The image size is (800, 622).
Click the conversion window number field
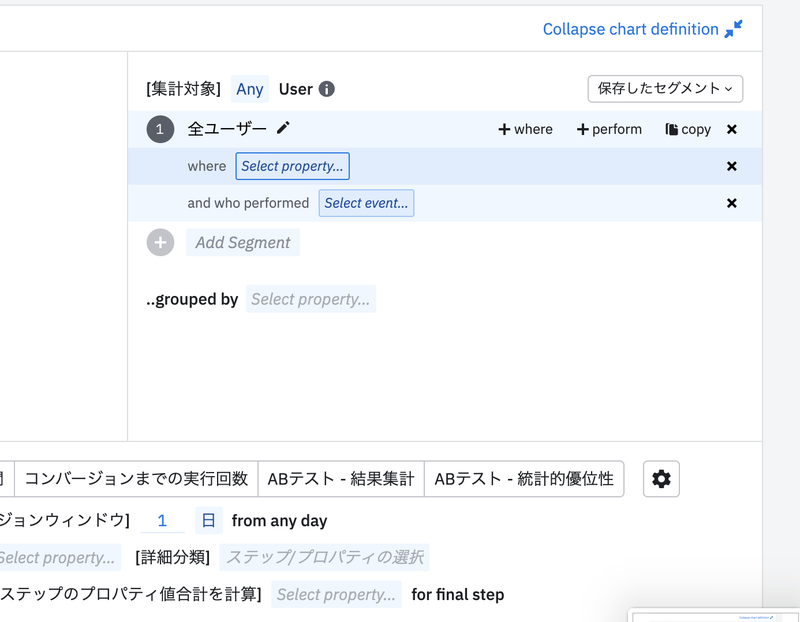(x=163, y=520)
